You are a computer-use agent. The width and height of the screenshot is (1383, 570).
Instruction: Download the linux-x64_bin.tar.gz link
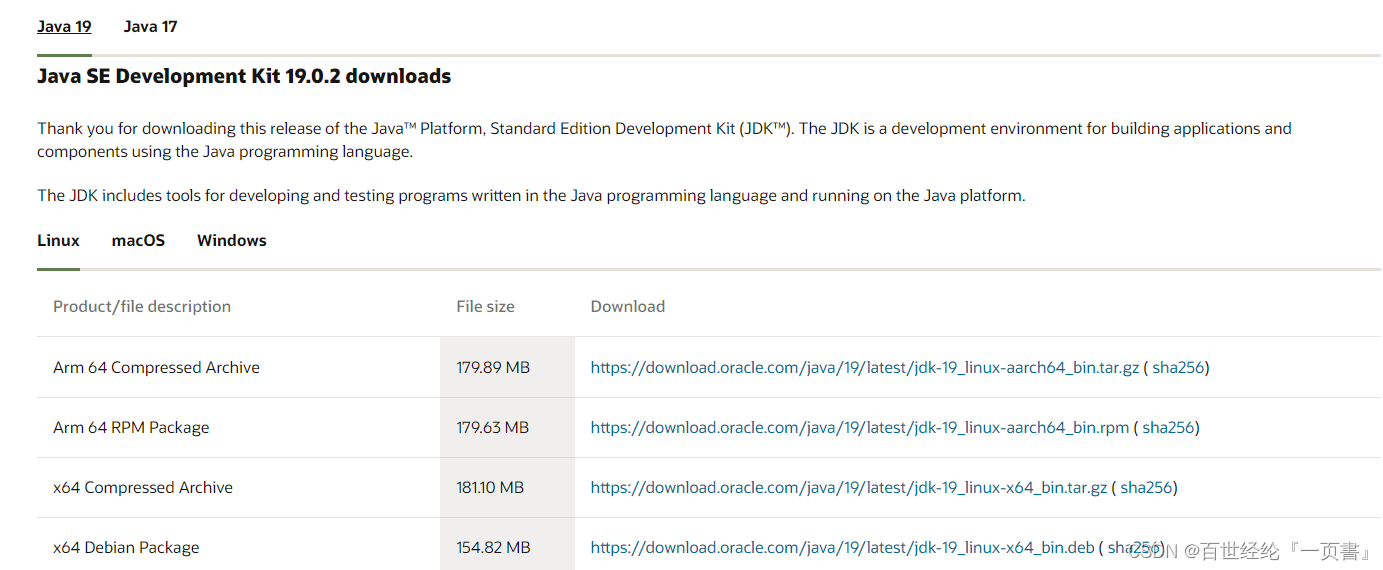tap(849, 488)
